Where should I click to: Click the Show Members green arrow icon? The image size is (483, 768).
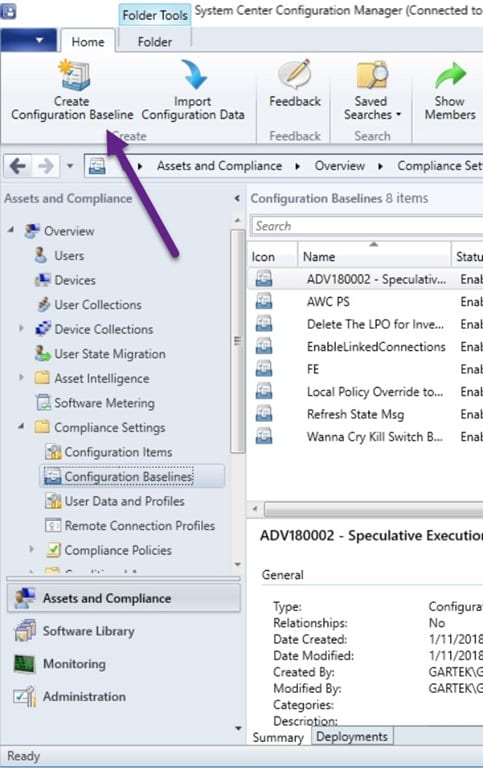tap(450, 75)
